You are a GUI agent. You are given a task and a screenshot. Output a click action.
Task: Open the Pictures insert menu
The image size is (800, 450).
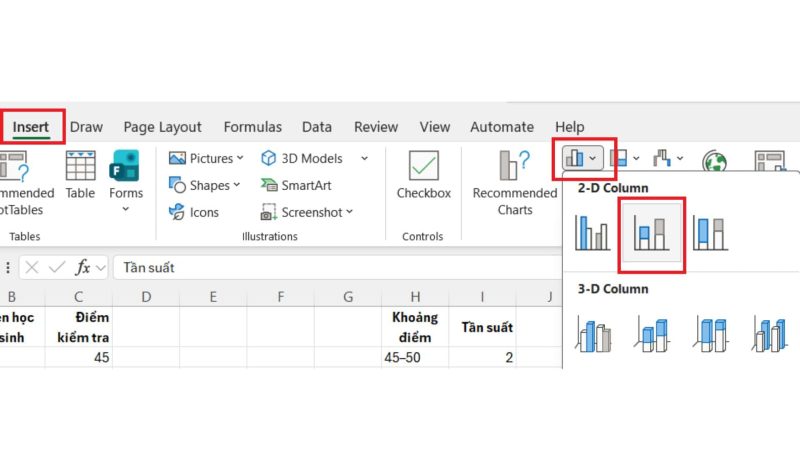click(x=206, y=159)
